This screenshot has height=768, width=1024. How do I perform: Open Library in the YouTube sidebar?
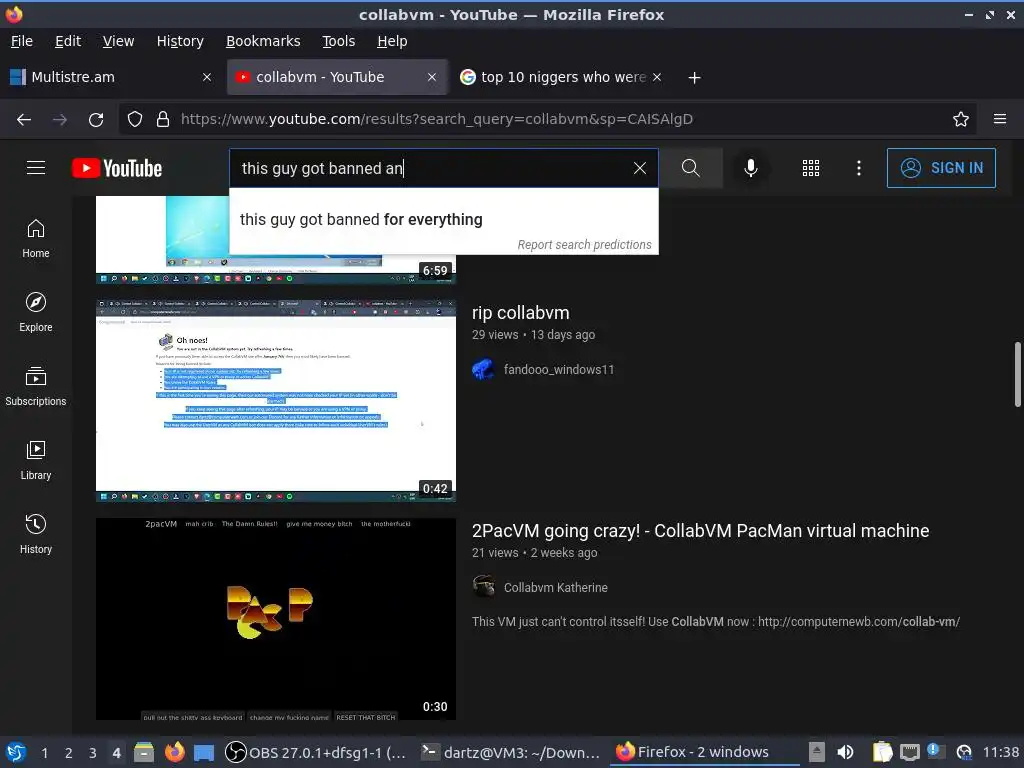tap(36, 460)
